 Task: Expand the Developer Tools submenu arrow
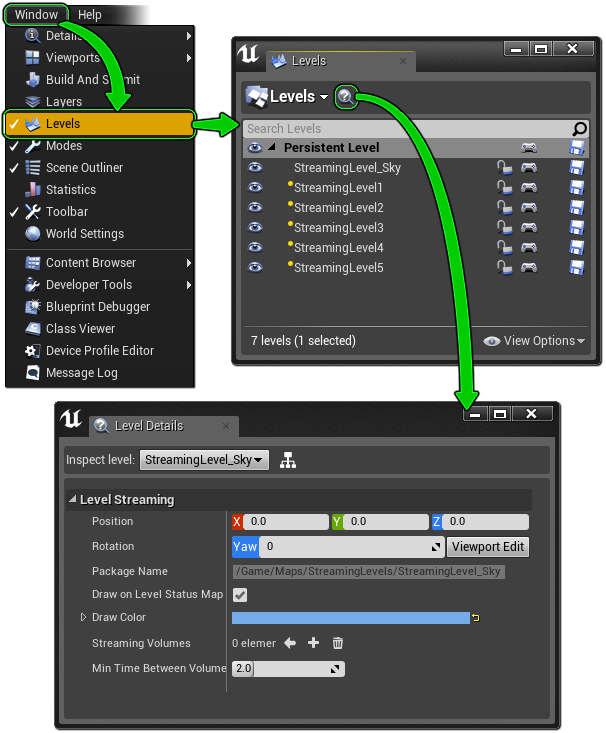pyautogui.click(x=188, y=285)
